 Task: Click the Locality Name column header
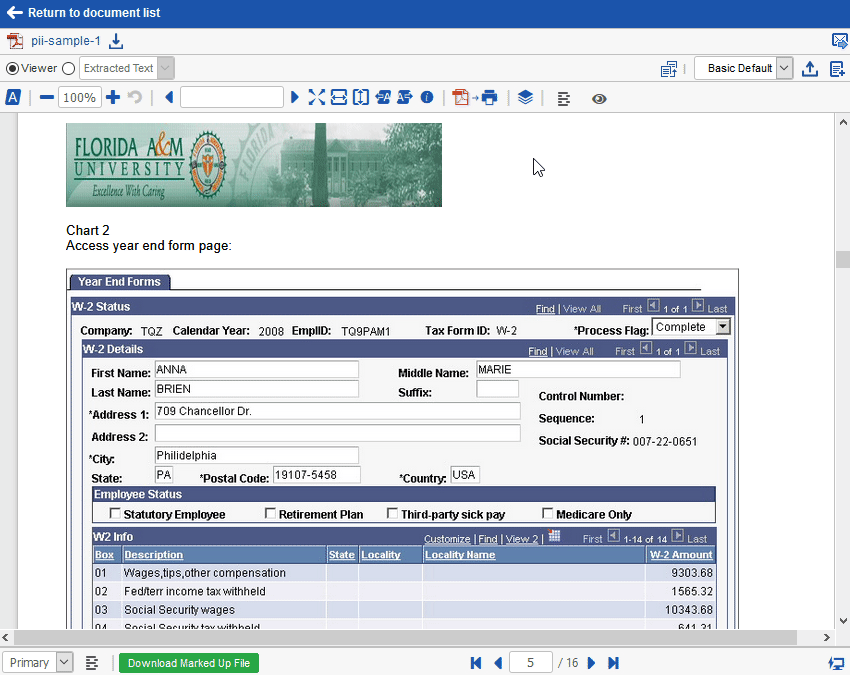(x=460, y=555)
